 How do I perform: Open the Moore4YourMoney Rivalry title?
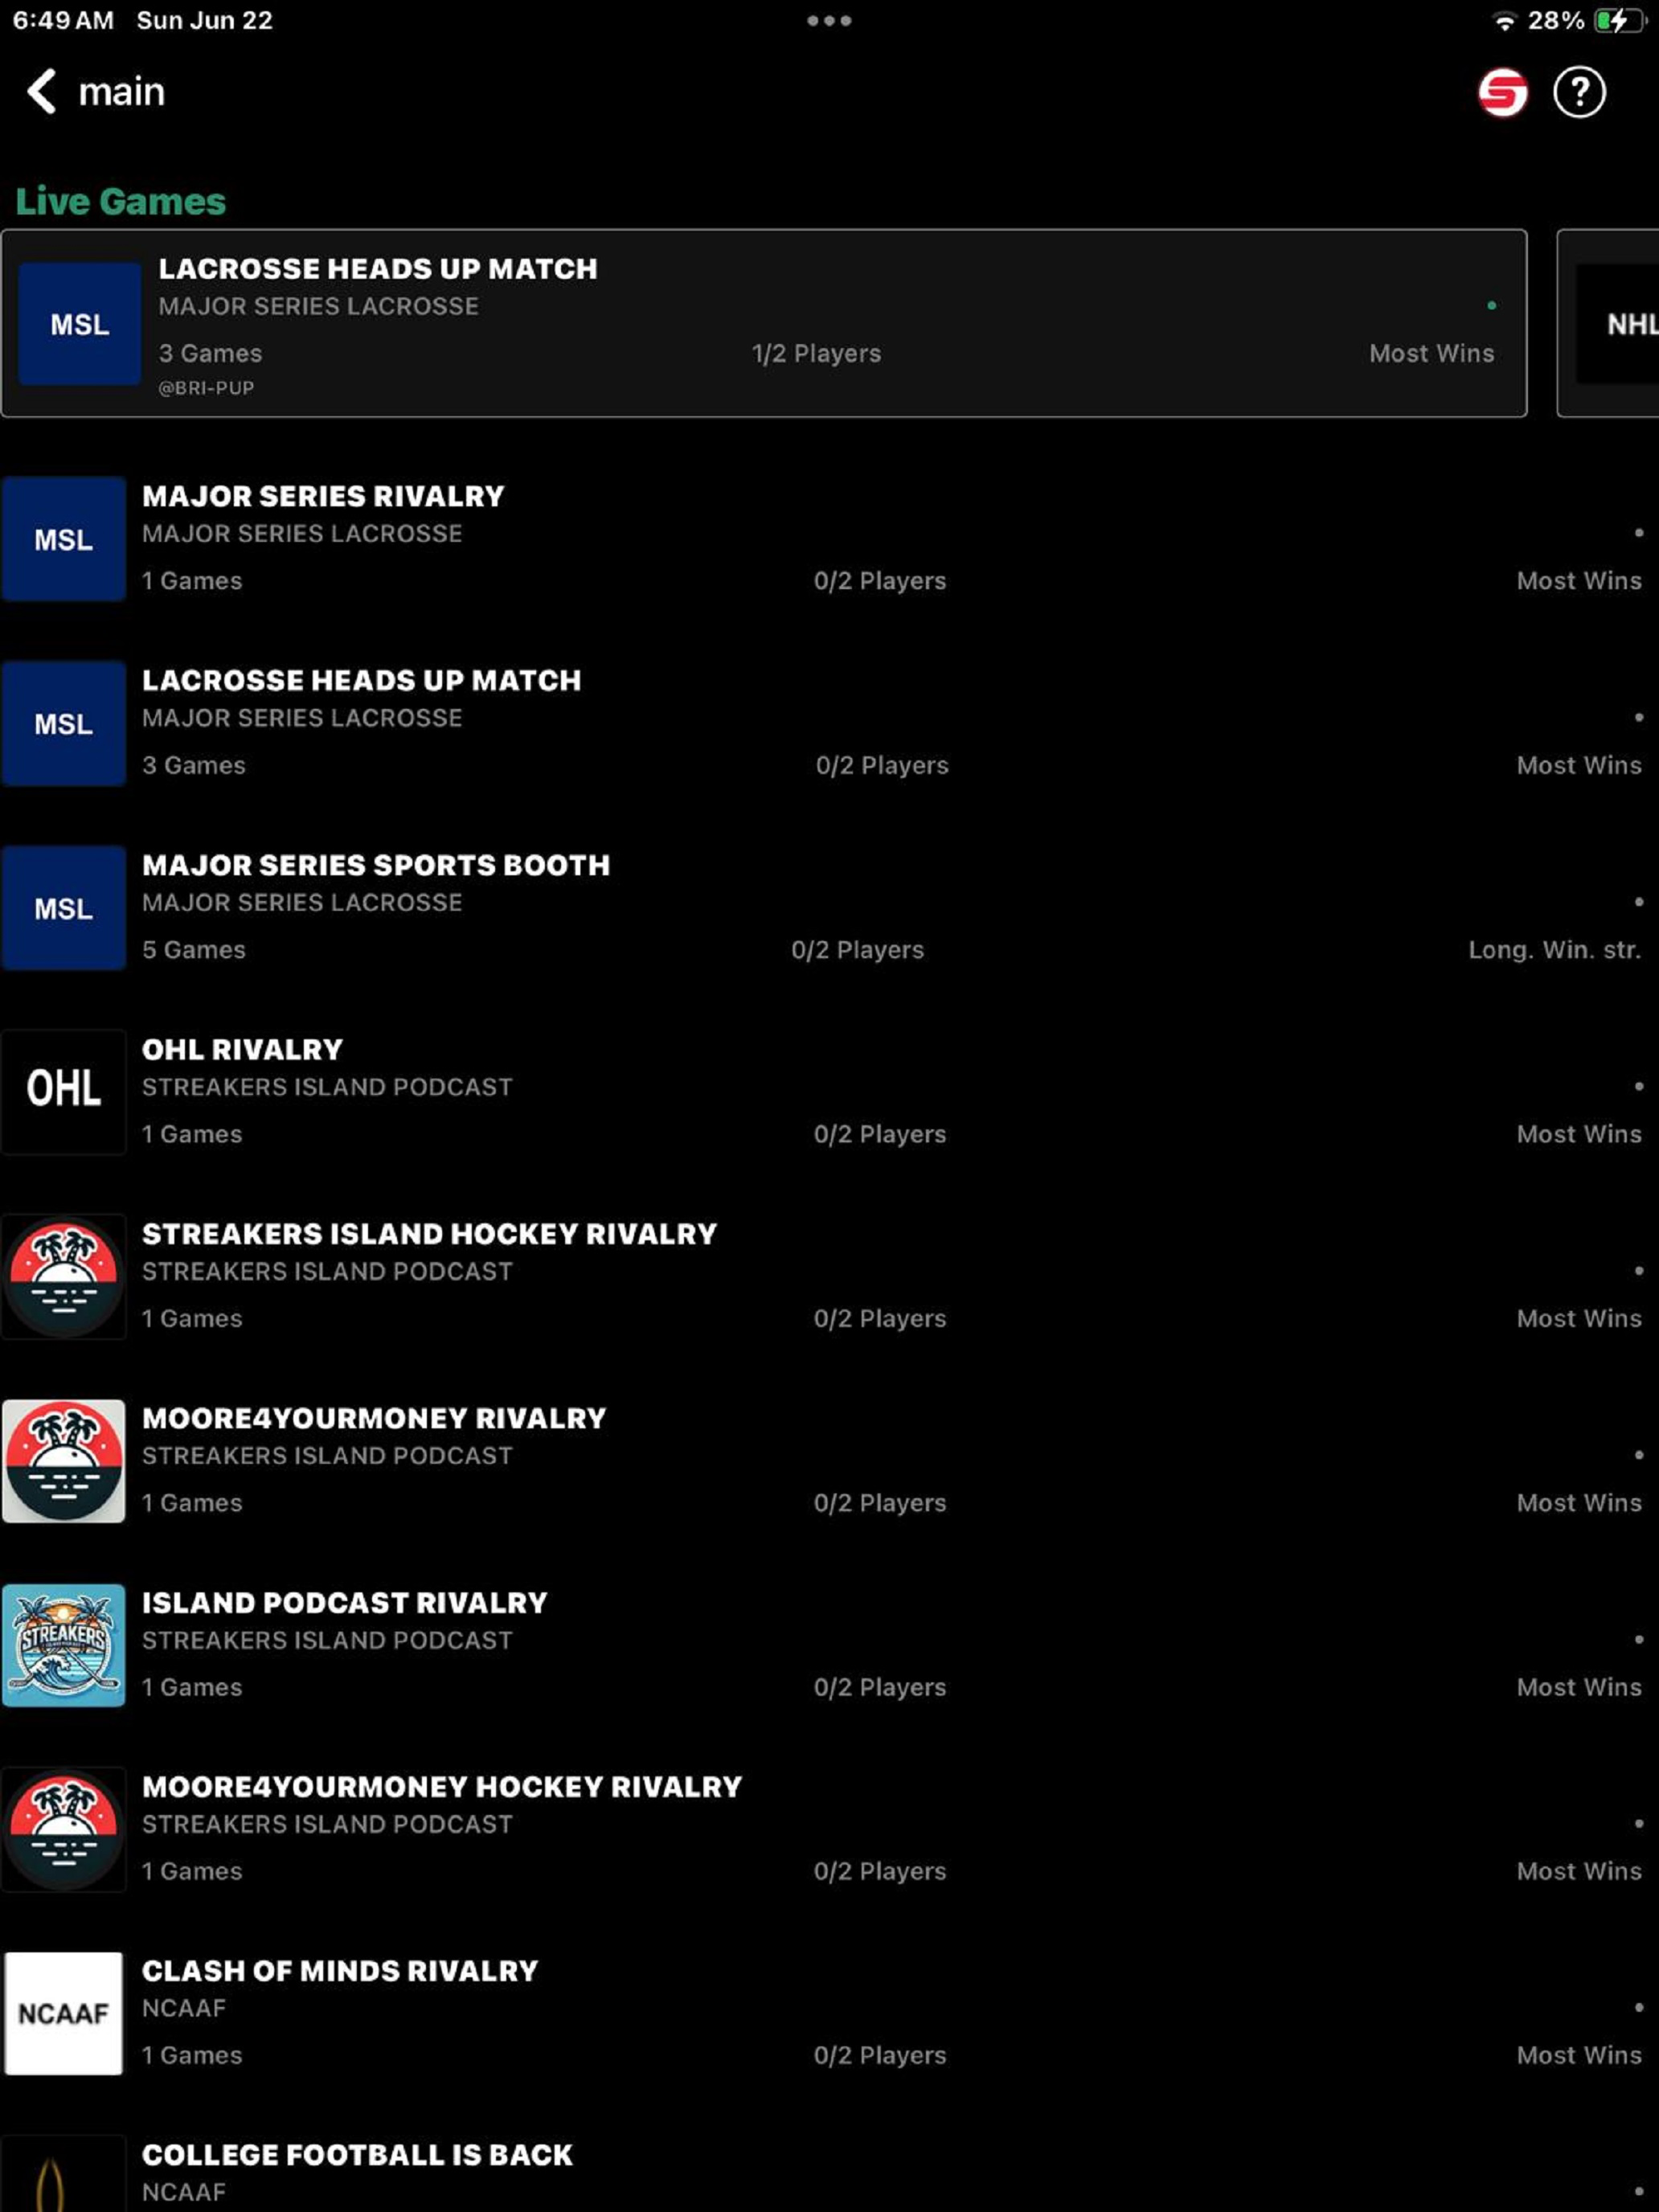[374, 1418]
